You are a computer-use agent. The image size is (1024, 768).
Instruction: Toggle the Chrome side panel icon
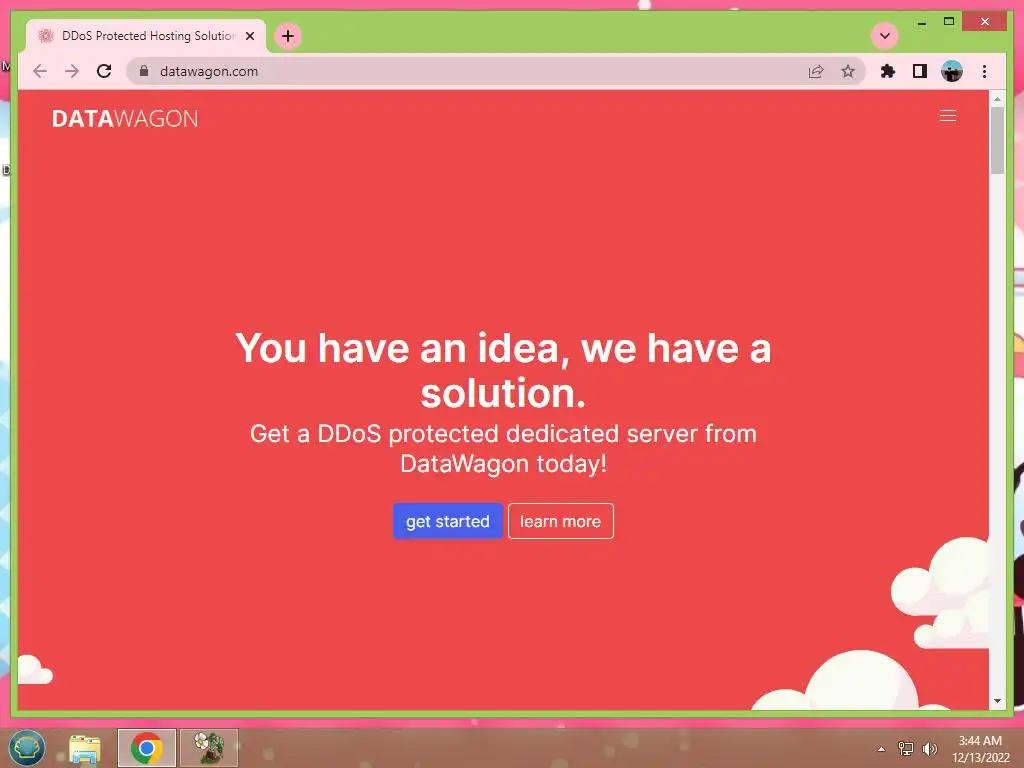tap(920, 71)
